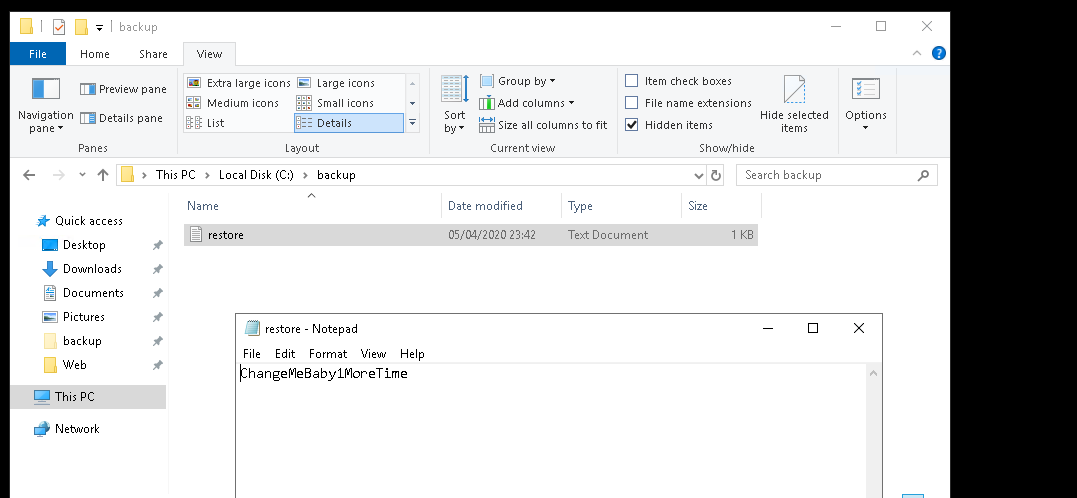Screen dimensions: 1077x498
Task: Uncheck the Hidden items checkbox
Action: [632, 125]
